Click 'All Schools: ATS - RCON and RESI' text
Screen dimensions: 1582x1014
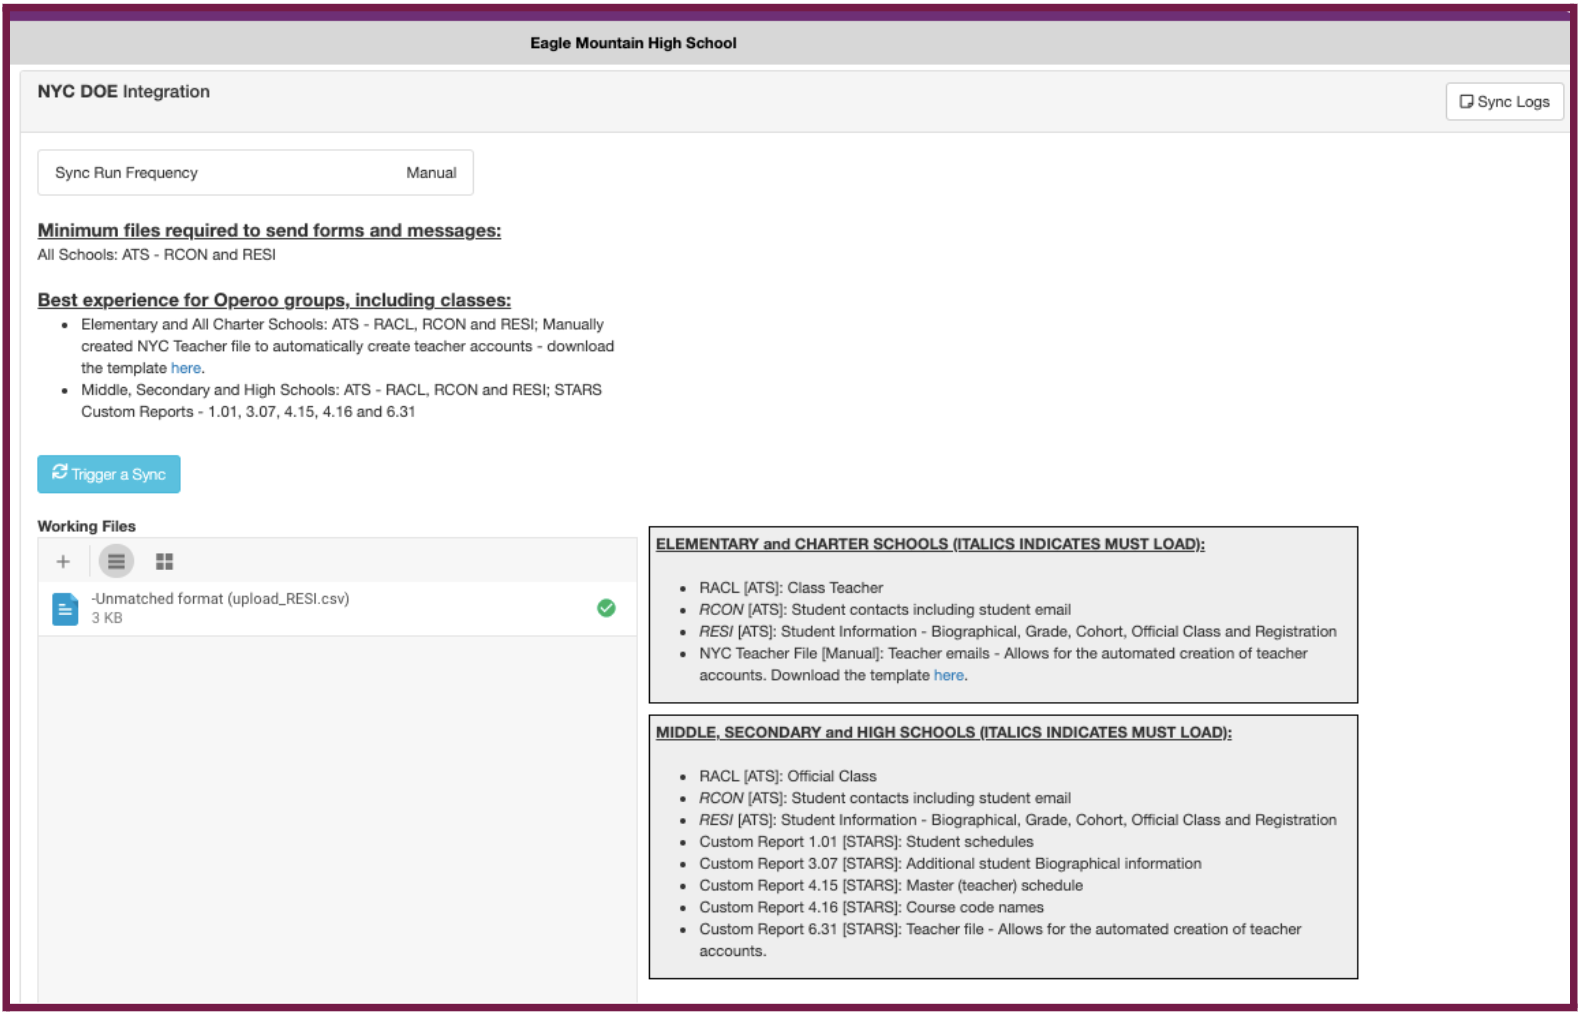click(x=157, y=255)
